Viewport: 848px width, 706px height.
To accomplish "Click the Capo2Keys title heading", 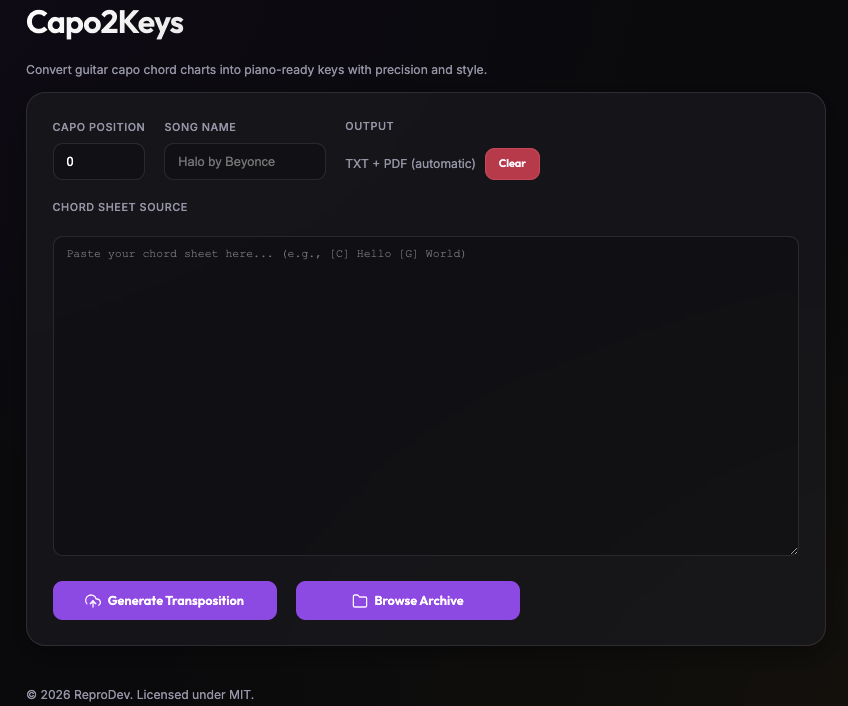I will point(105,22).
